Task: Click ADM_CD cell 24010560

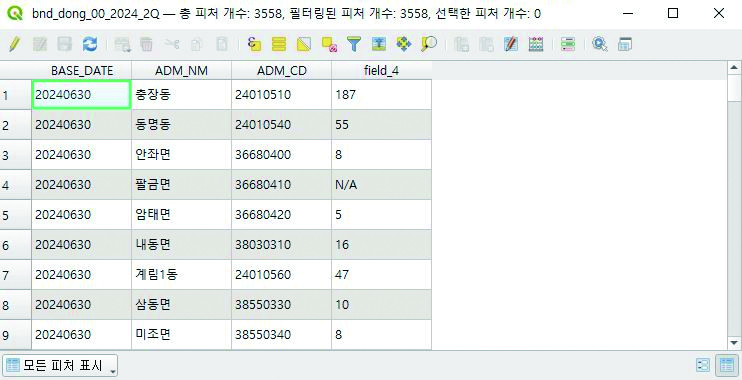Action: click(x=282, y=274)
